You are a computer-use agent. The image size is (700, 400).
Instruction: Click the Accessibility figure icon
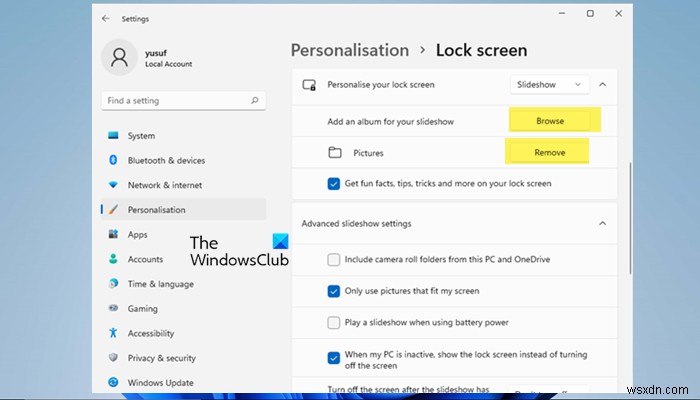(113, 333)
